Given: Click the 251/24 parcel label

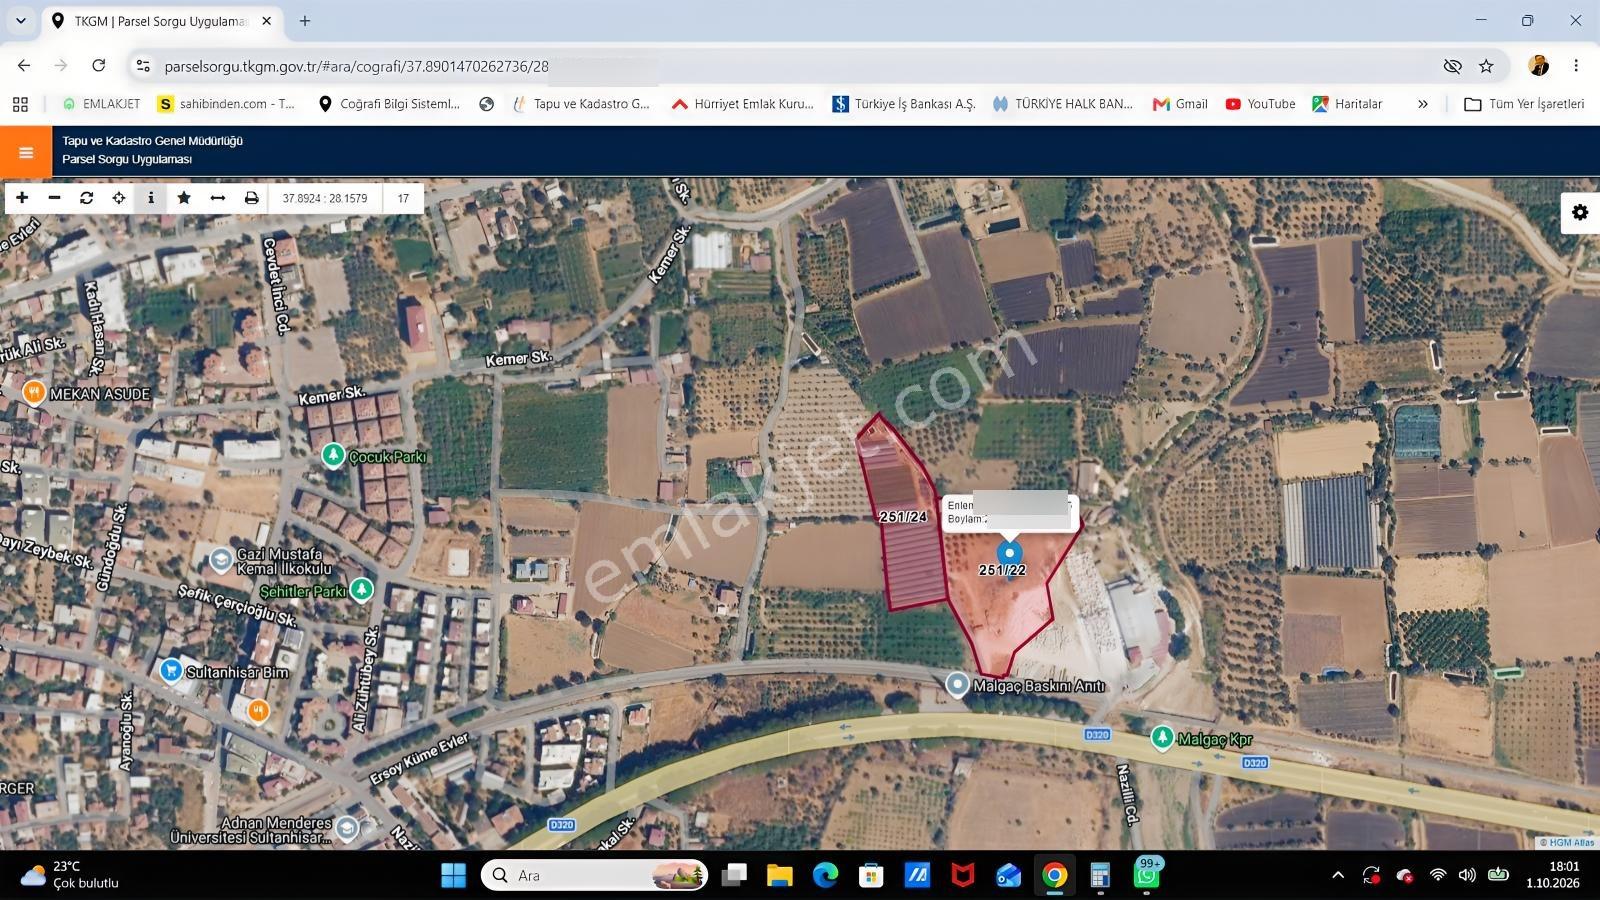Looking at the screenshot, I should coord(903,517).
